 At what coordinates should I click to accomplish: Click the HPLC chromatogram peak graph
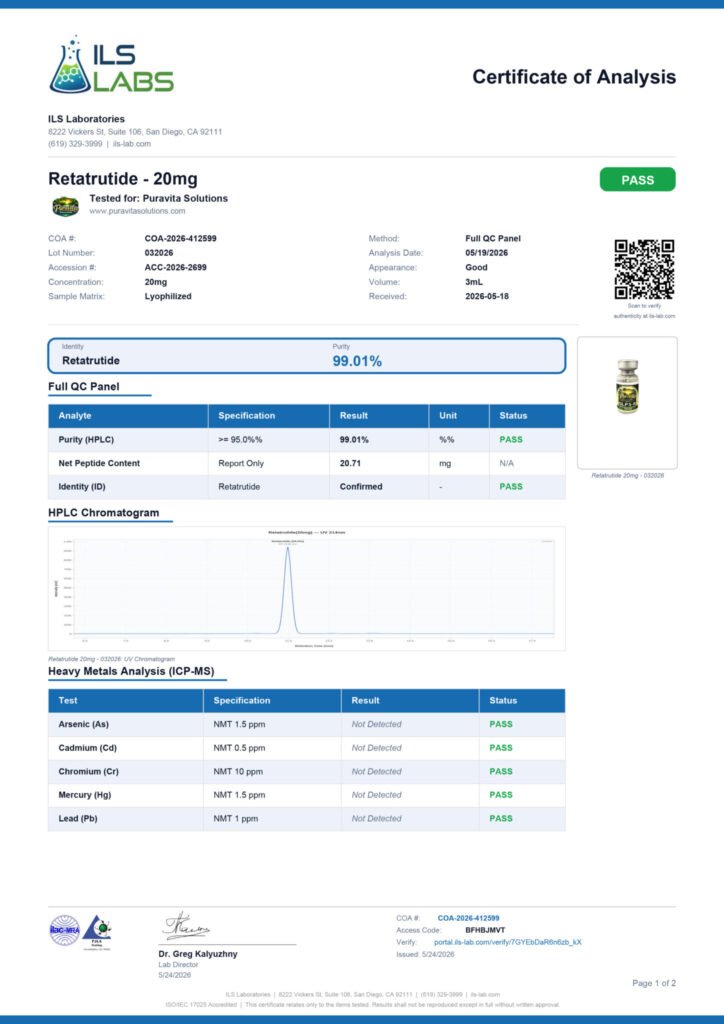pyautogui.click(x=307, y=588)
